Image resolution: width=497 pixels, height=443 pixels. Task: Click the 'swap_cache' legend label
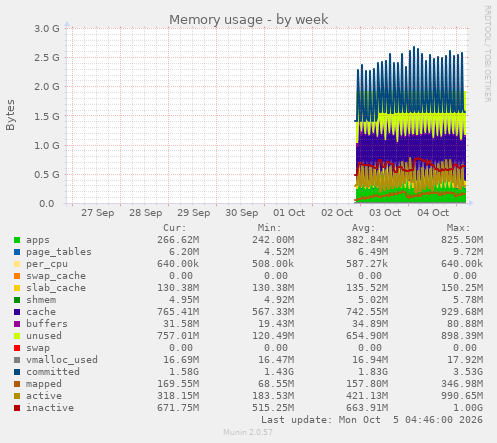point(56,276)
